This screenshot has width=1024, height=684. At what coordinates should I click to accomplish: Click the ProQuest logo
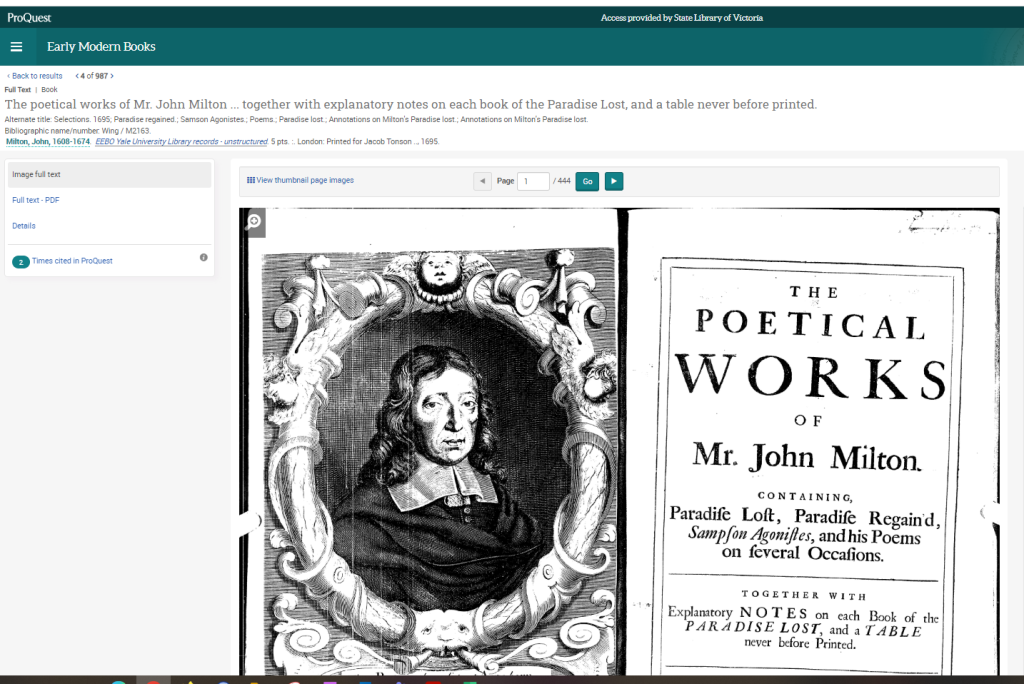(29, 18)
